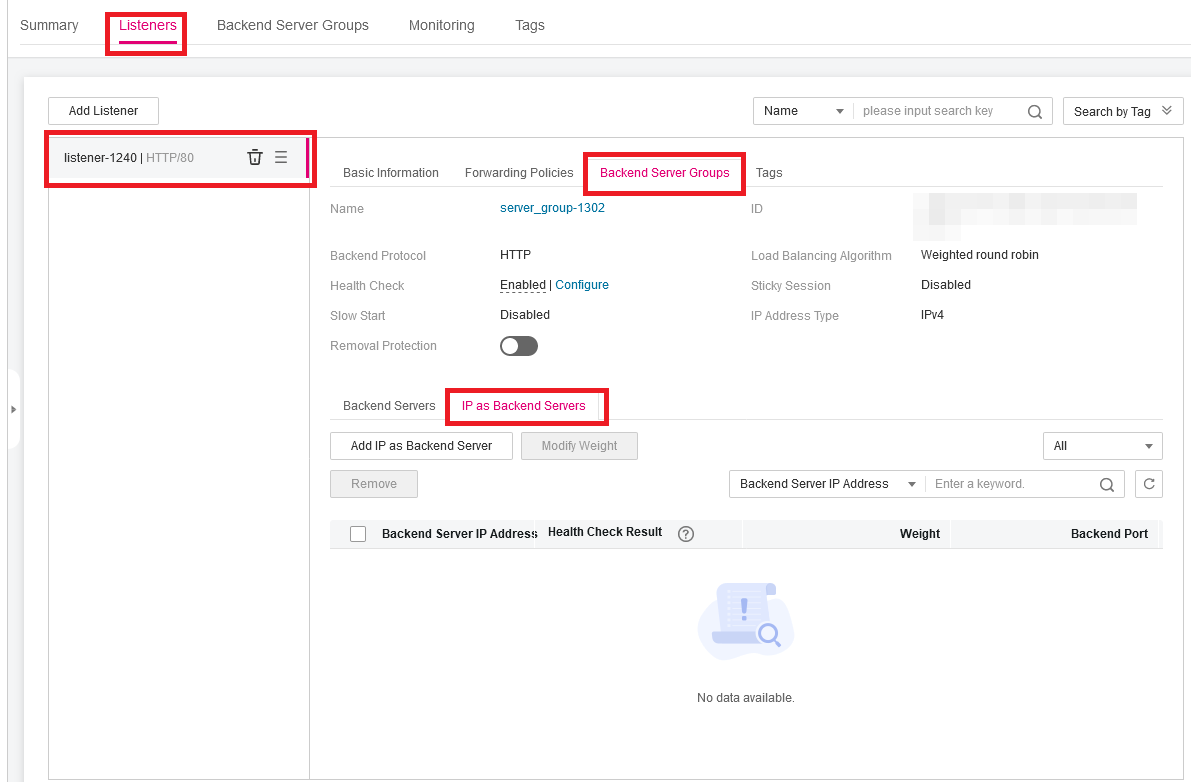Screen dimensions: 1191x782
Task: Enable the Removal Protection toggle
Action: pyautogui.click(x=518, y=345)
